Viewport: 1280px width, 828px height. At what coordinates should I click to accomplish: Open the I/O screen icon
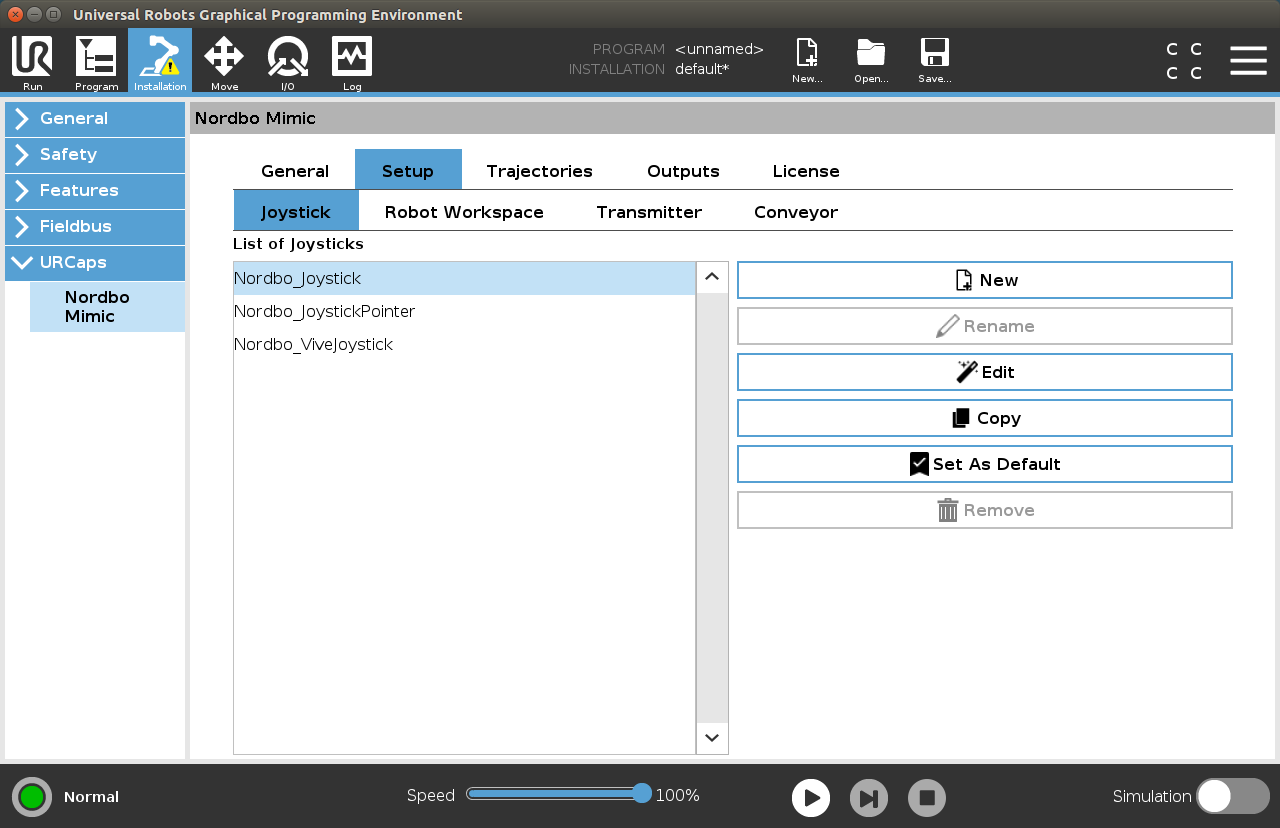(x=288, y=62)
